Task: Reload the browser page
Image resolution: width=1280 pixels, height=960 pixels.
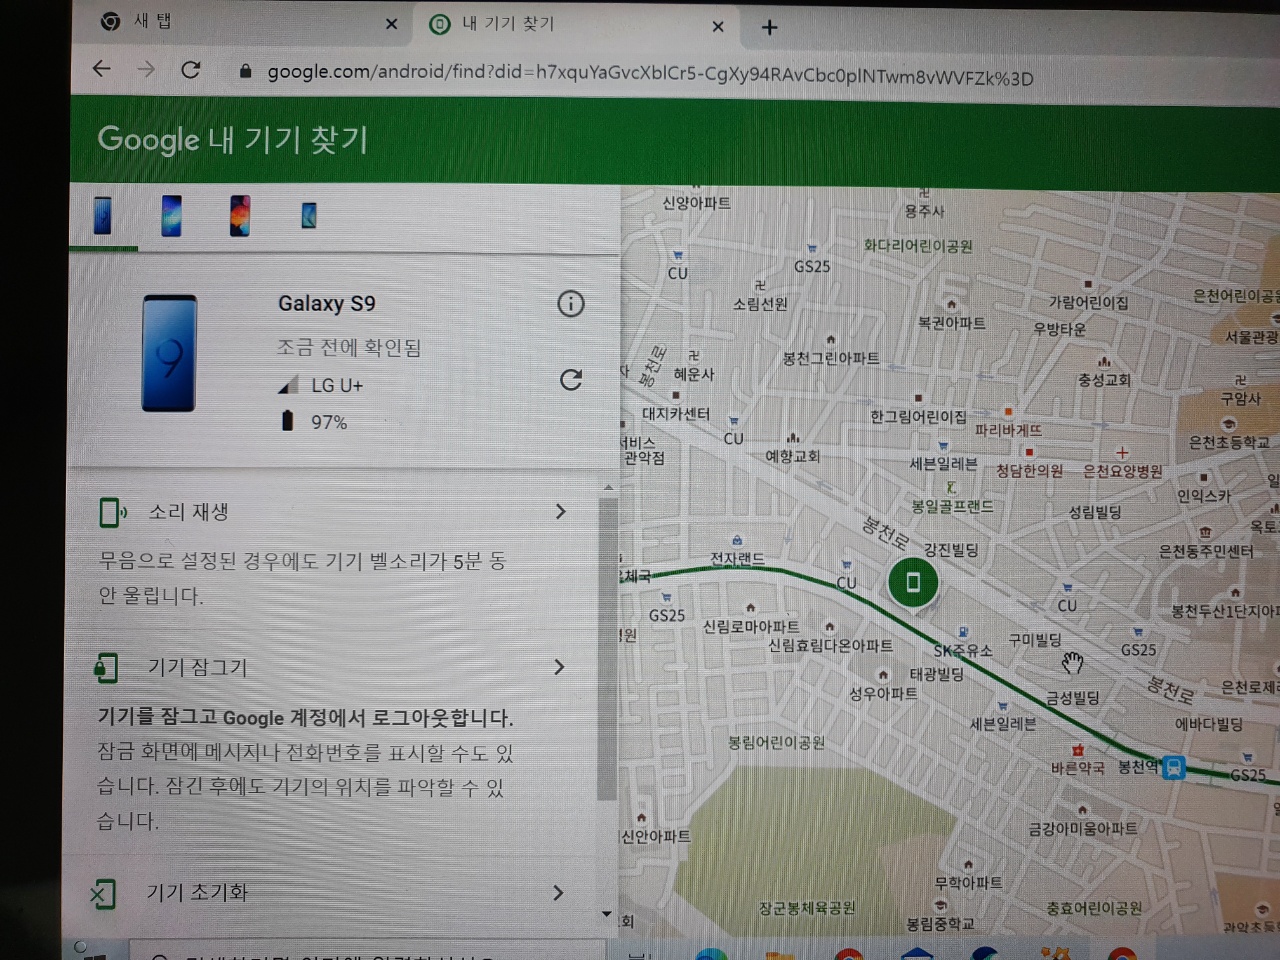Action: coord(191,70)
